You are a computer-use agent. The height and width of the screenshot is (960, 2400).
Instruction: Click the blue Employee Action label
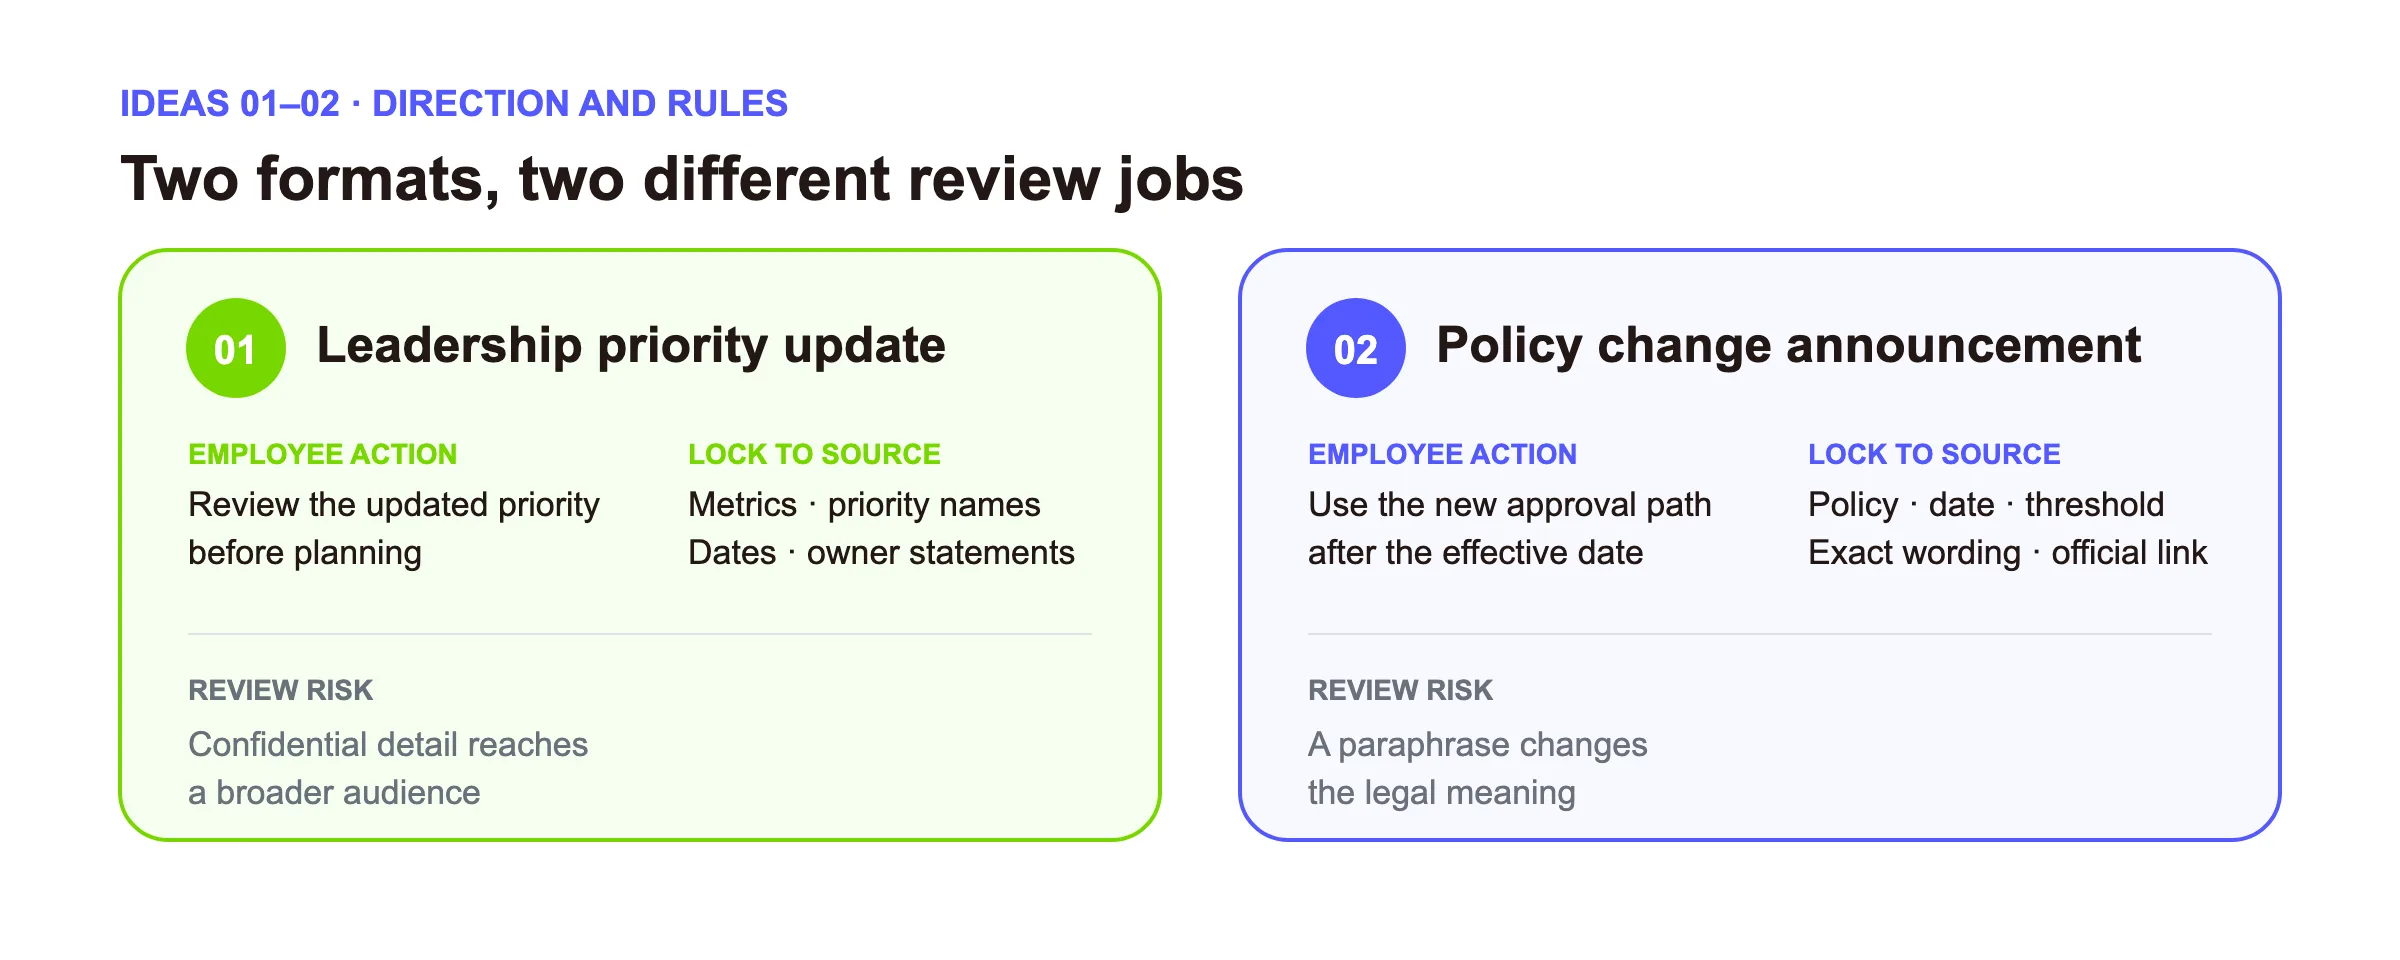tap(1442, 454)
